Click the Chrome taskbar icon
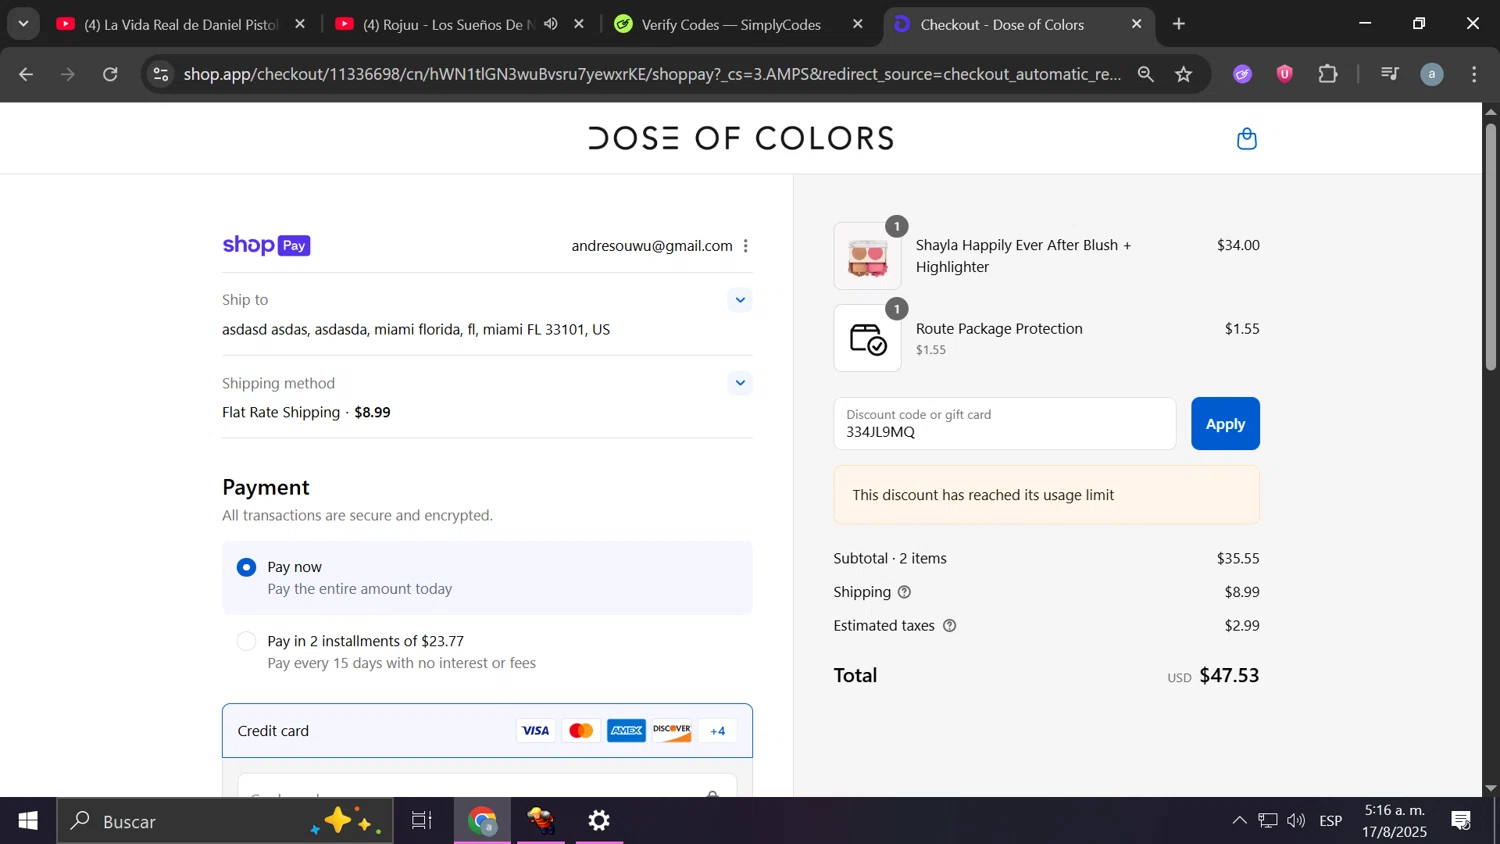Screen dimensions: 1500x844 483,821
